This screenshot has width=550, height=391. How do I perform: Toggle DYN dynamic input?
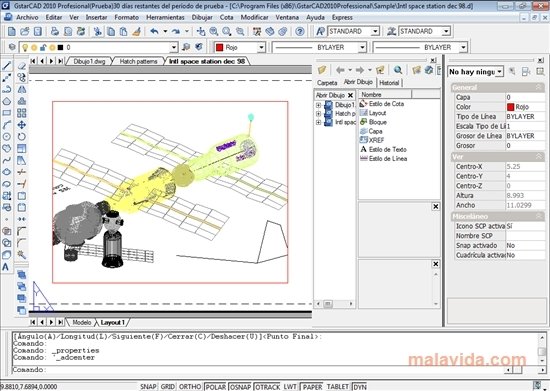point(360,387)
